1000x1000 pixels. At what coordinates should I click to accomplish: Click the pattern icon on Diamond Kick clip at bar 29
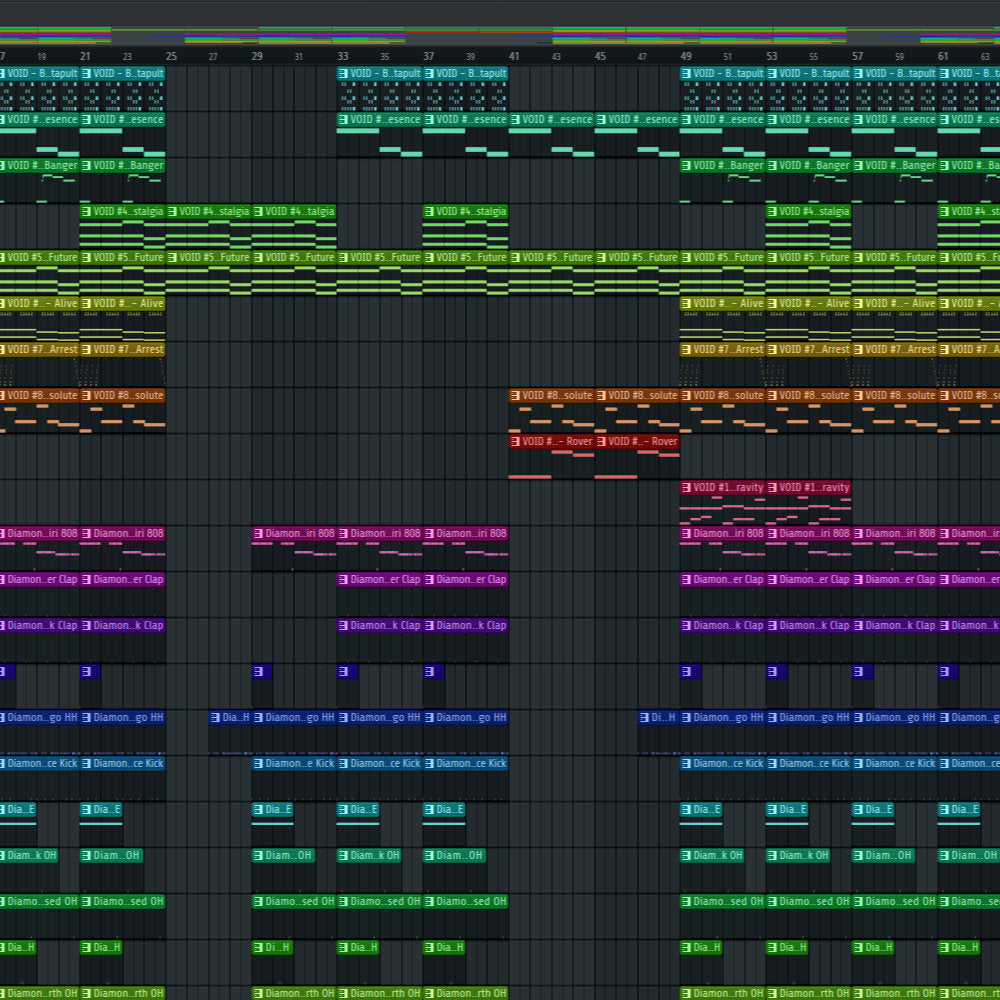[x=258, y=764]
